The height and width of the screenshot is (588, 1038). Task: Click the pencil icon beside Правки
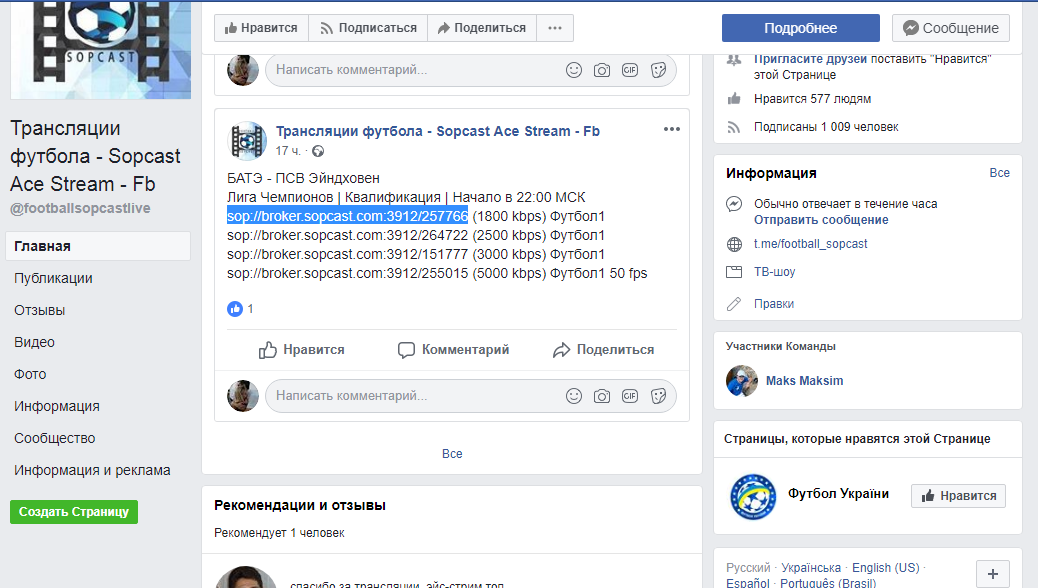click(x=734, y=304)
